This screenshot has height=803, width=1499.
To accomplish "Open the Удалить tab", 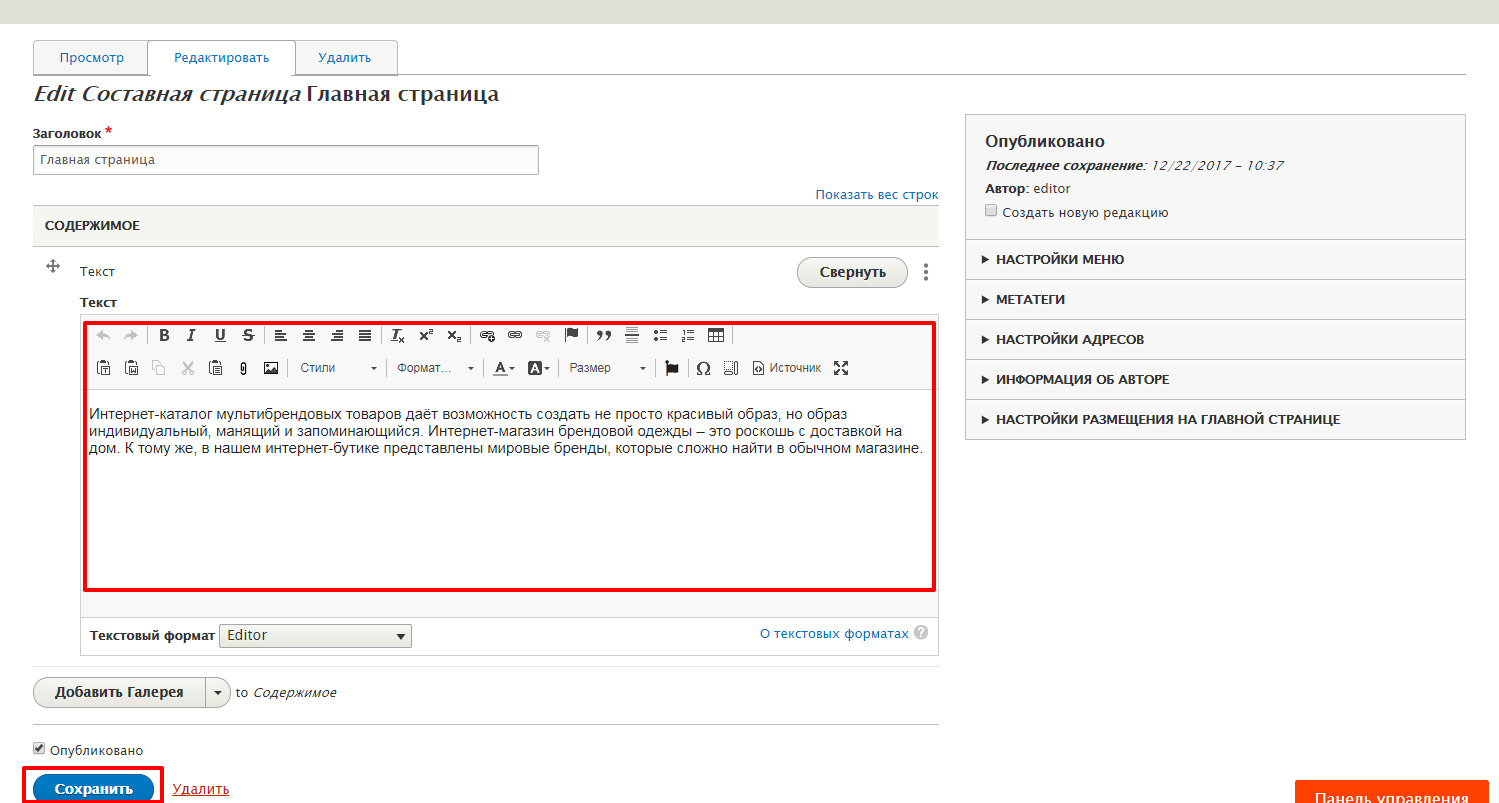I will click(x=346, y=57).
